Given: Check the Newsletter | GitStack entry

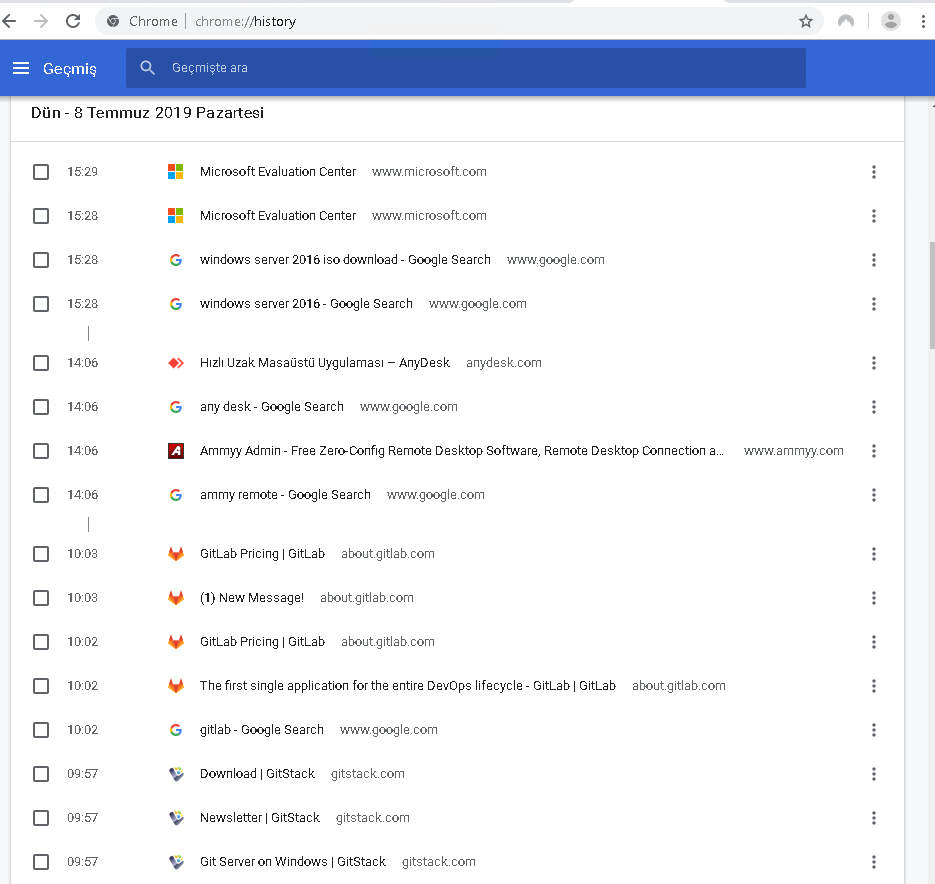Looking at the screenshot, I should tap(41, 818).
